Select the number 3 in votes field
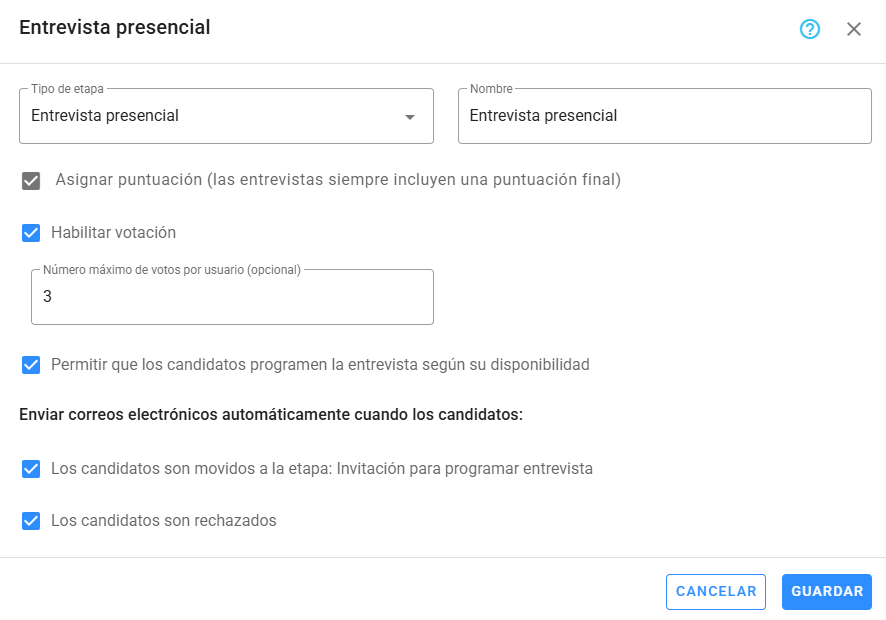This screenshot has height=620, width=886. (49, 296)
